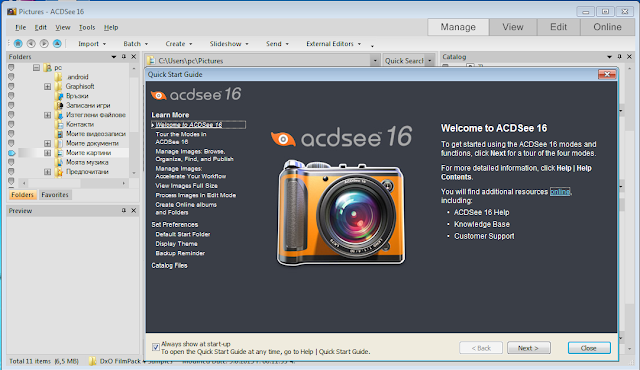Screen dimensions: 640x370
Task: Toggle Easy-Select marker beside Контакти folder
Action: [x=11, y=124]
